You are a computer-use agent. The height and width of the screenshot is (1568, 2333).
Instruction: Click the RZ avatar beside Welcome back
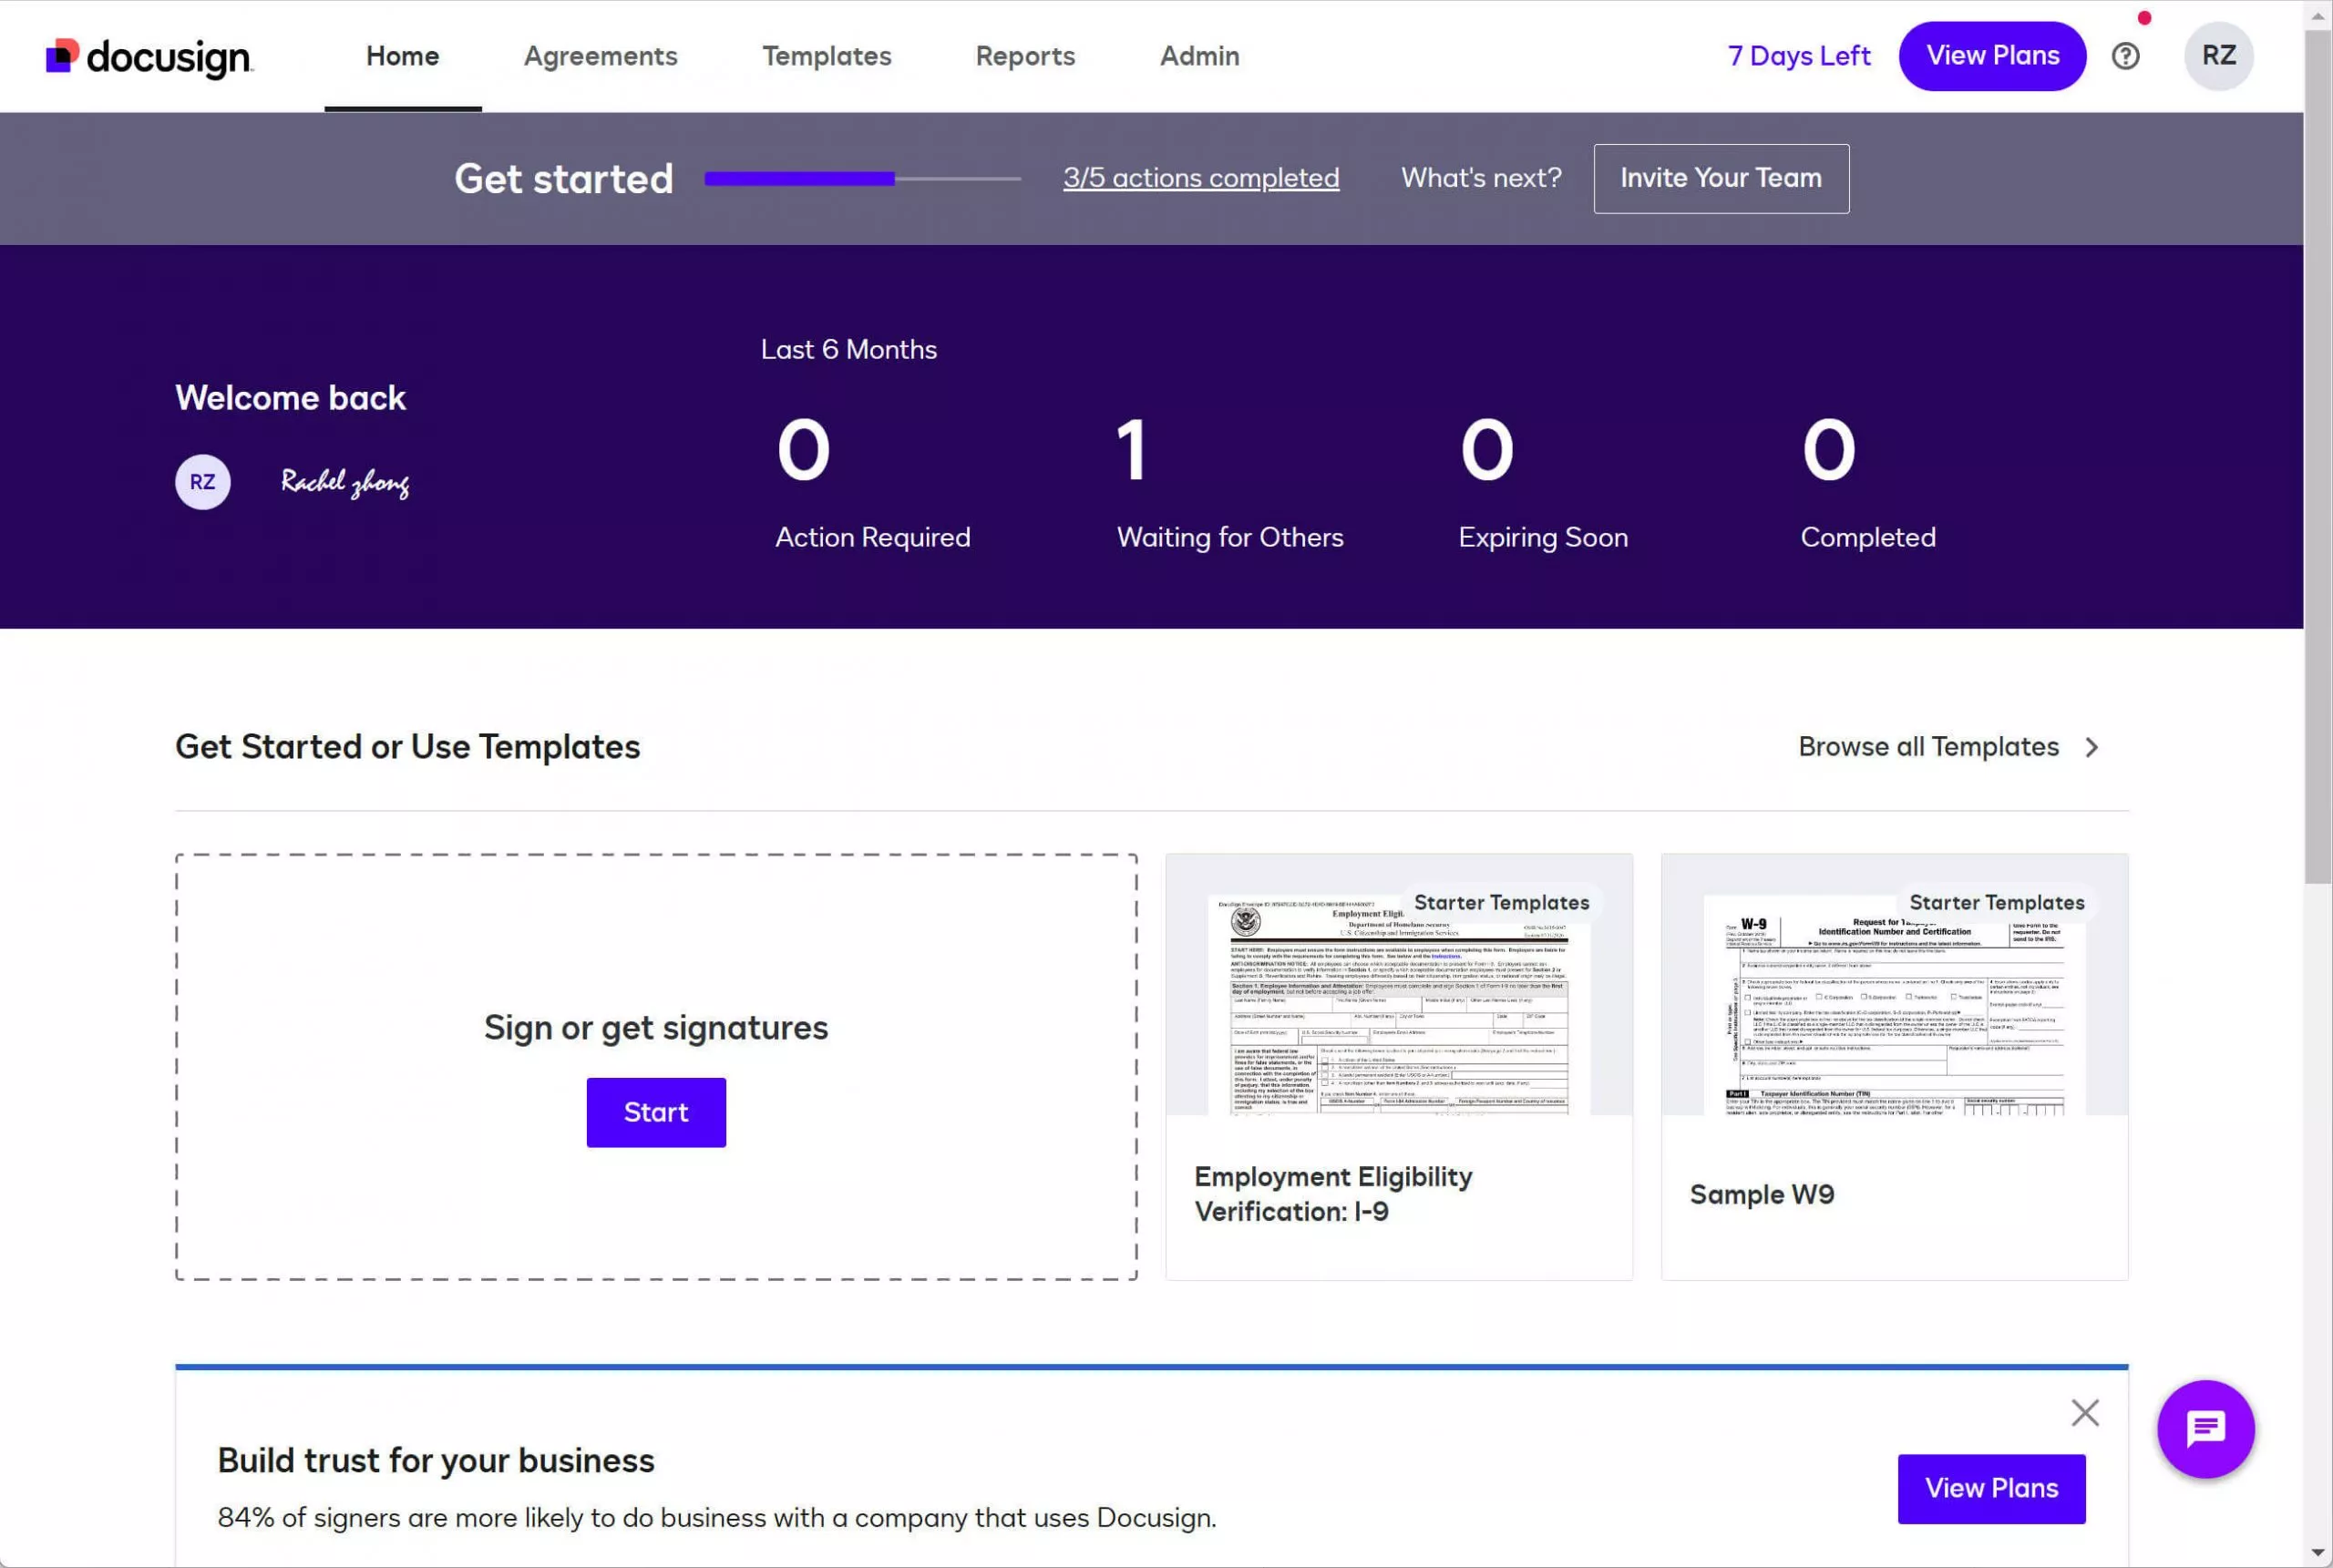(203, 482)
